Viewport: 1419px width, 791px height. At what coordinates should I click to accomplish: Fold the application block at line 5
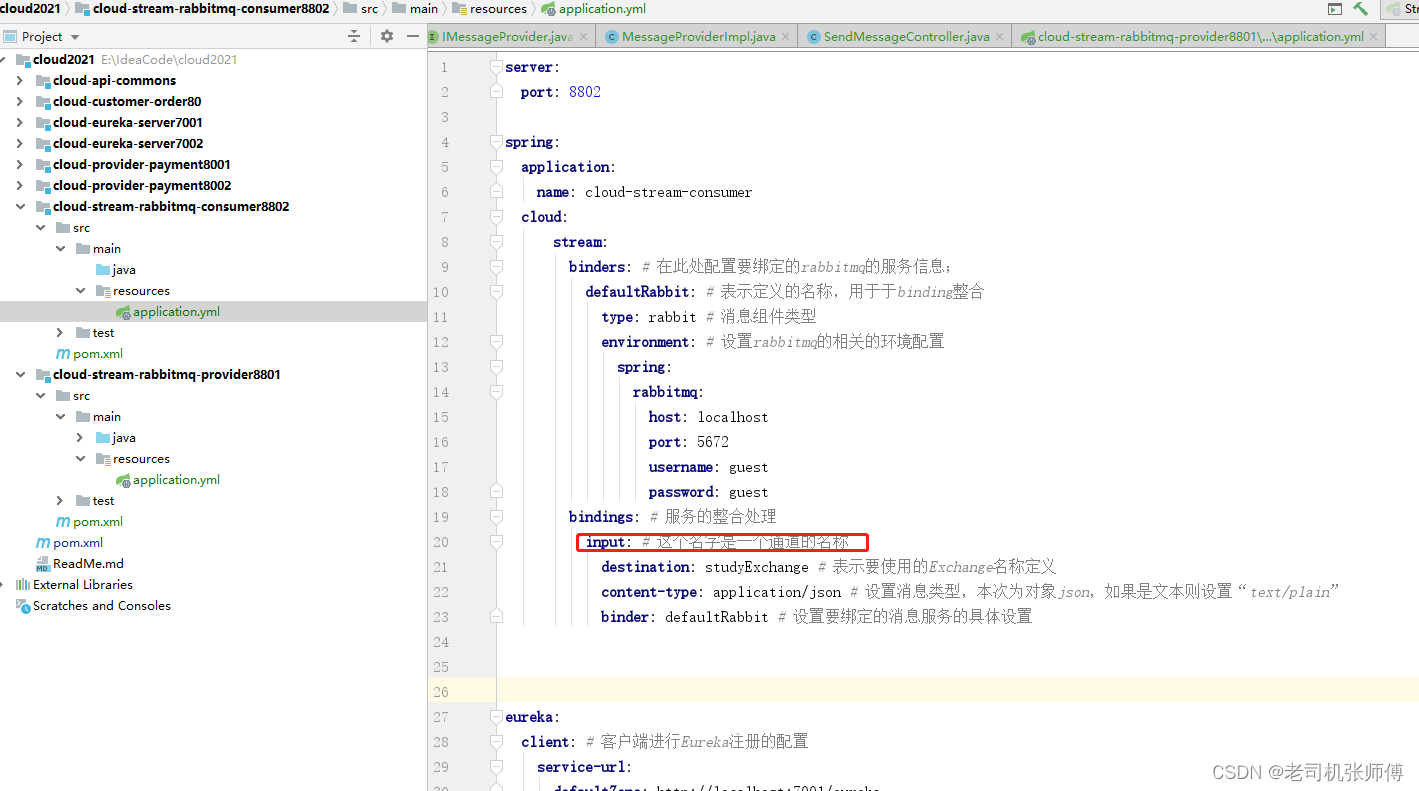click(496, 167)
